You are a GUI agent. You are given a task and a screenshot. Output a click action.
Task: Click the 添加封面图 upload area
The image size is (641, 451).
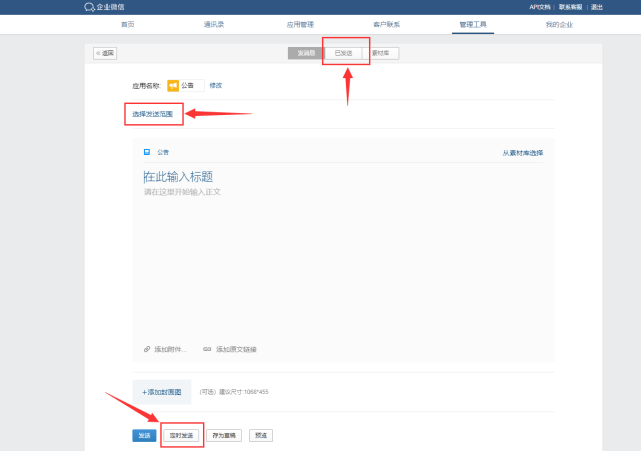162,392
